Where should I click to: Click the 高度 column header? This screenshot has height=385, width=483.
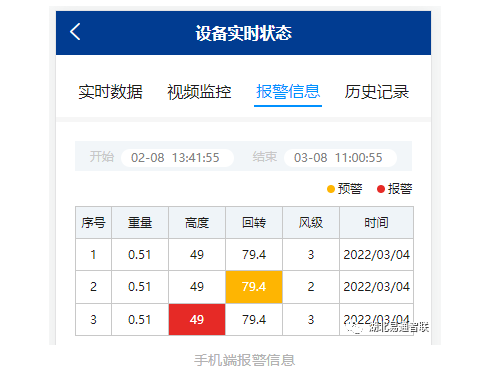point(197,222)
